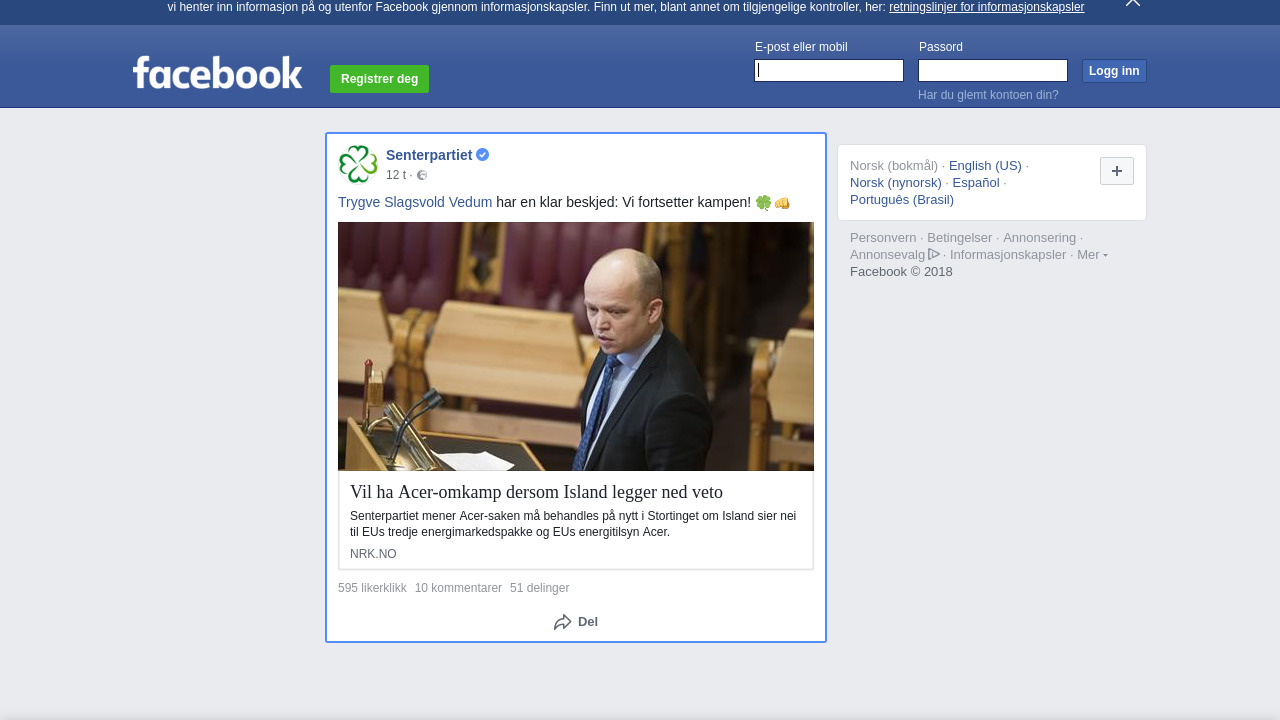Switch language to Español
The height and width of the screenshot is (720, 1280).
pyautogui.click(x=976, y=183)
